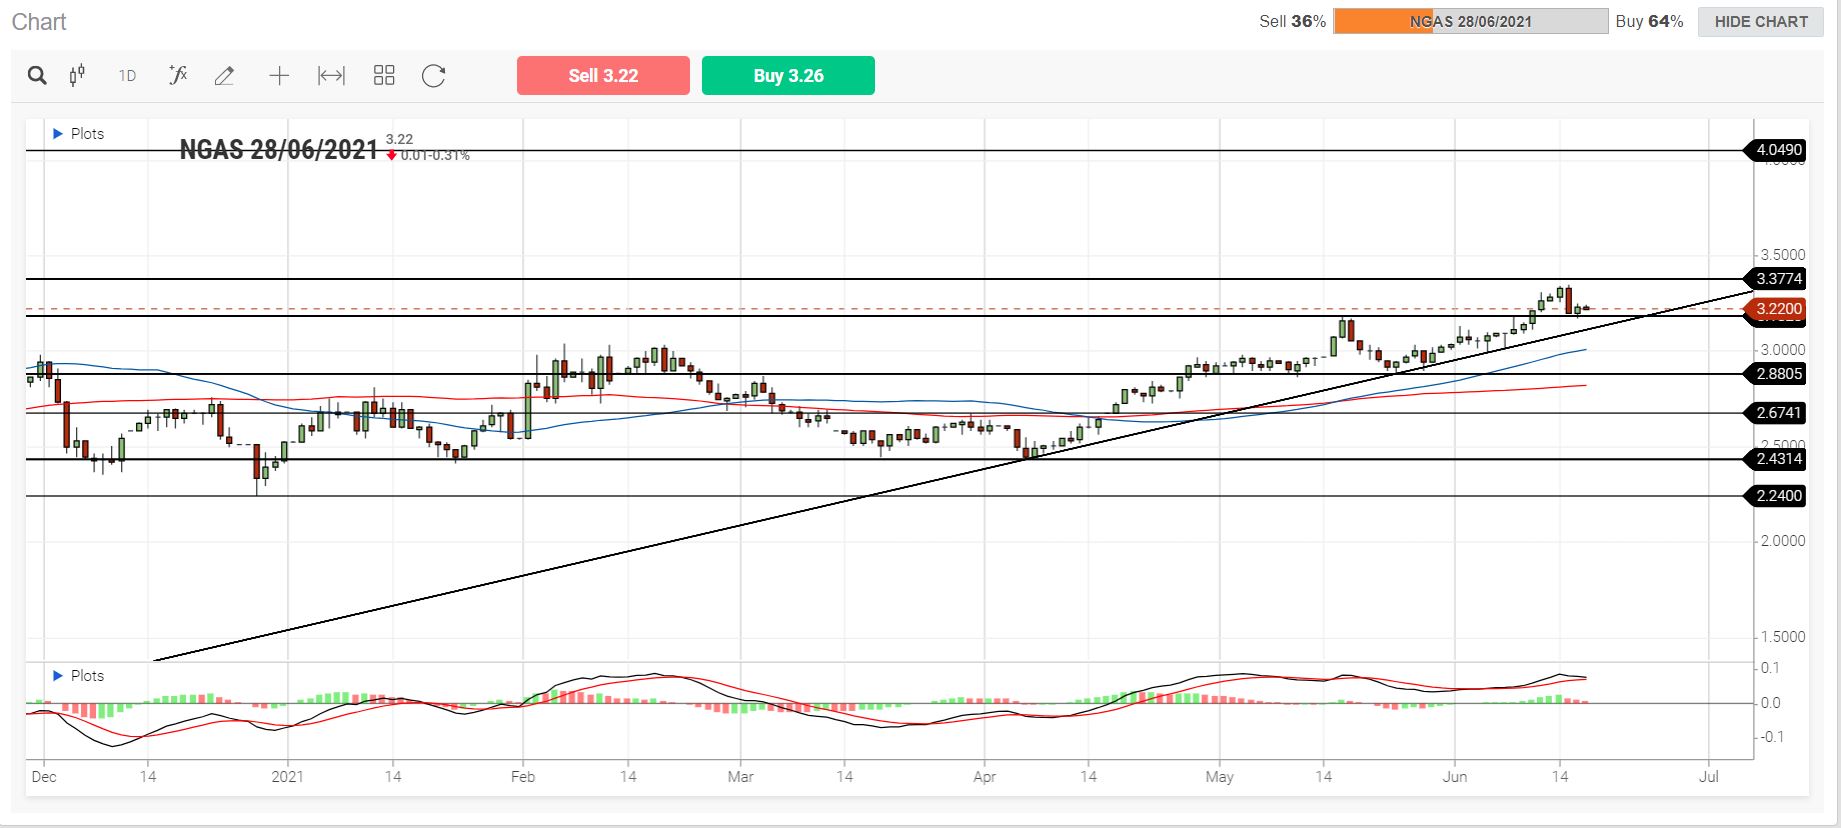Click the 1.5000 price axis tick
Image resolution: width=1841 pixels, height=828 pixels.
[1783, 637]
